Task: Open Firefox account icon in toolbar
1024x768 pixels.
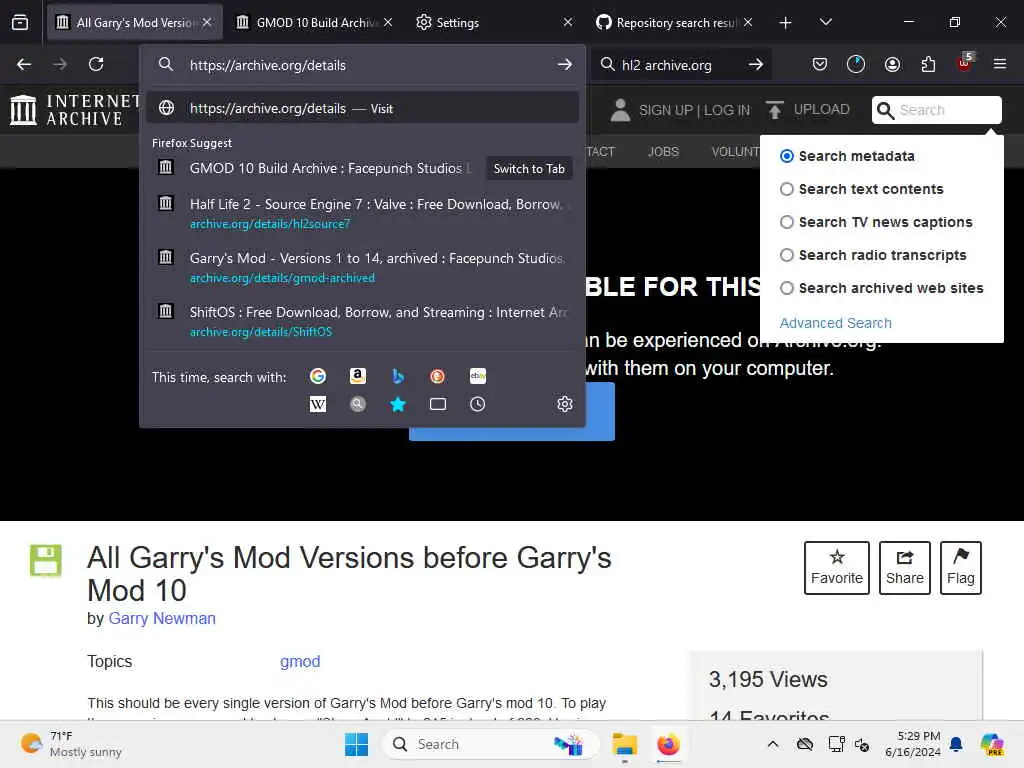Action: click(x=892, y=64)
